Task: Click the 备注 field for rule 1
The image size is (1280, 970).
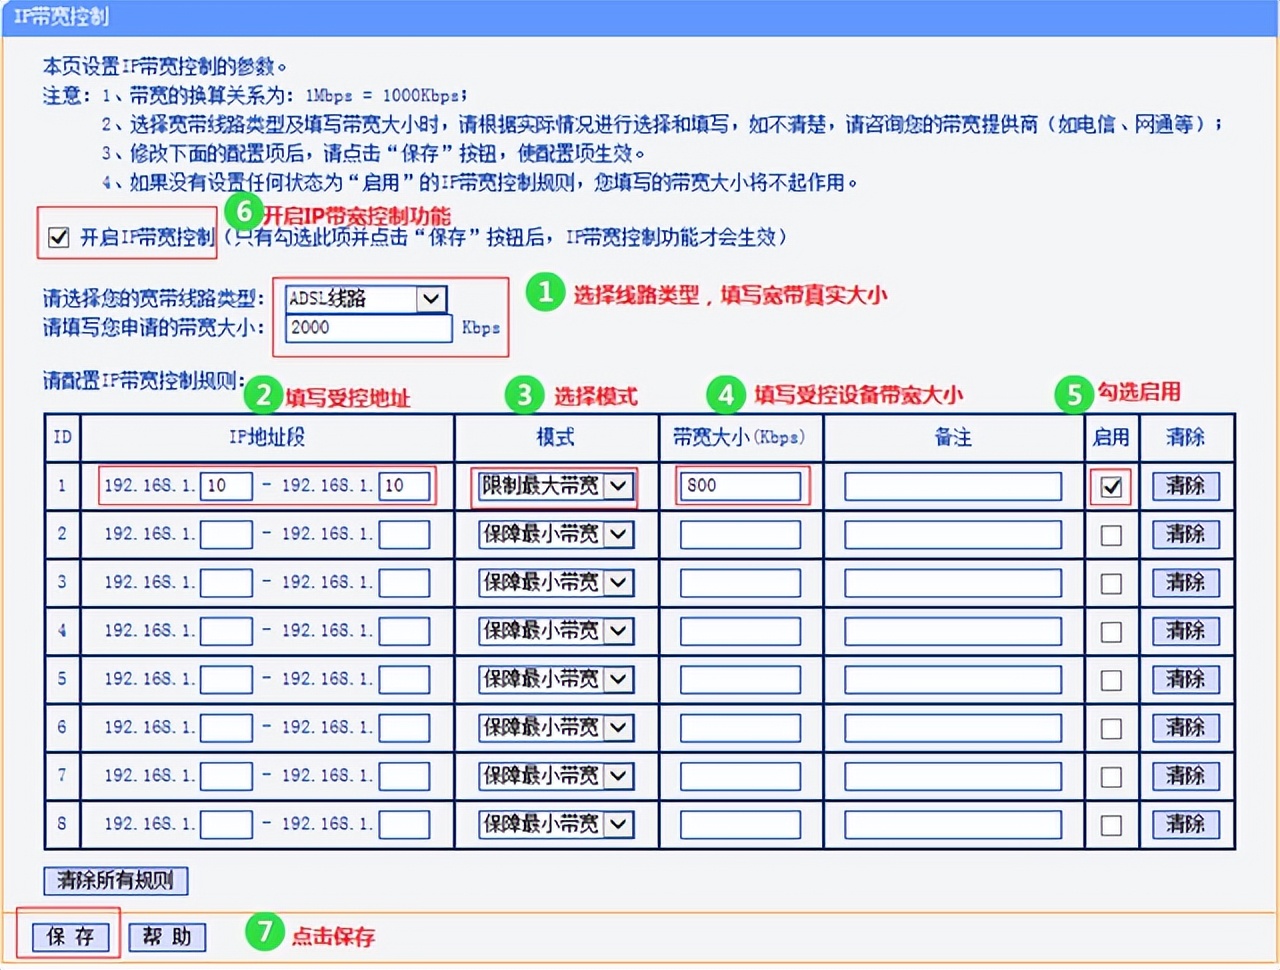Action: [x=950, y=486]
